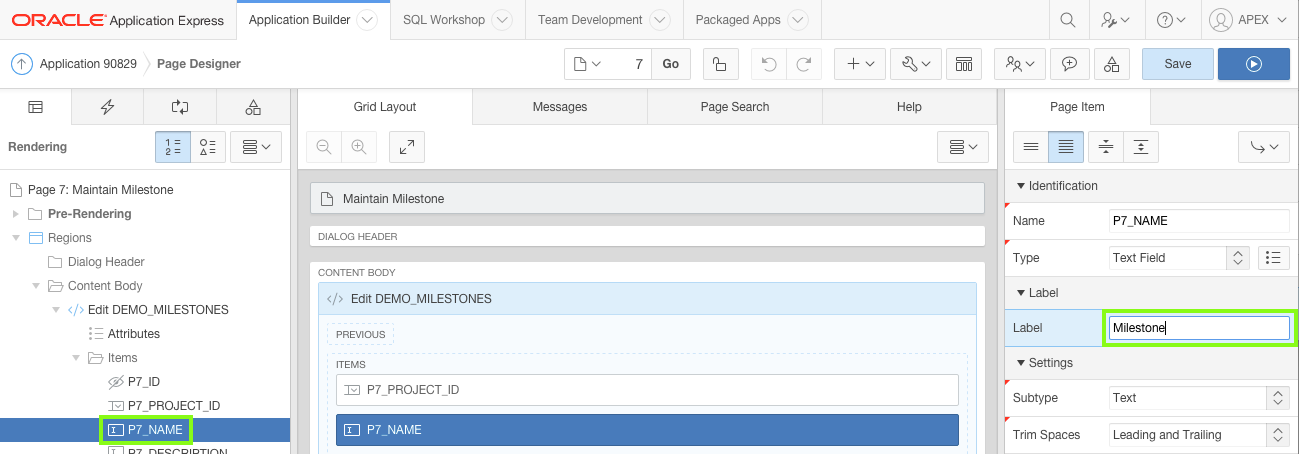Open the Shared Components icon

click(1112, 64)
